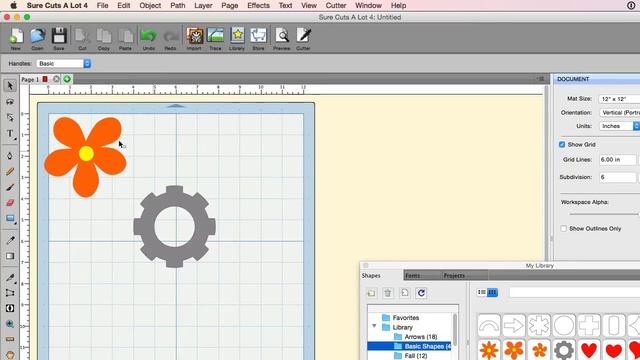The image size is (640, 360).
Task: Select the arrow Selection tool
Action: click(10, 86)
